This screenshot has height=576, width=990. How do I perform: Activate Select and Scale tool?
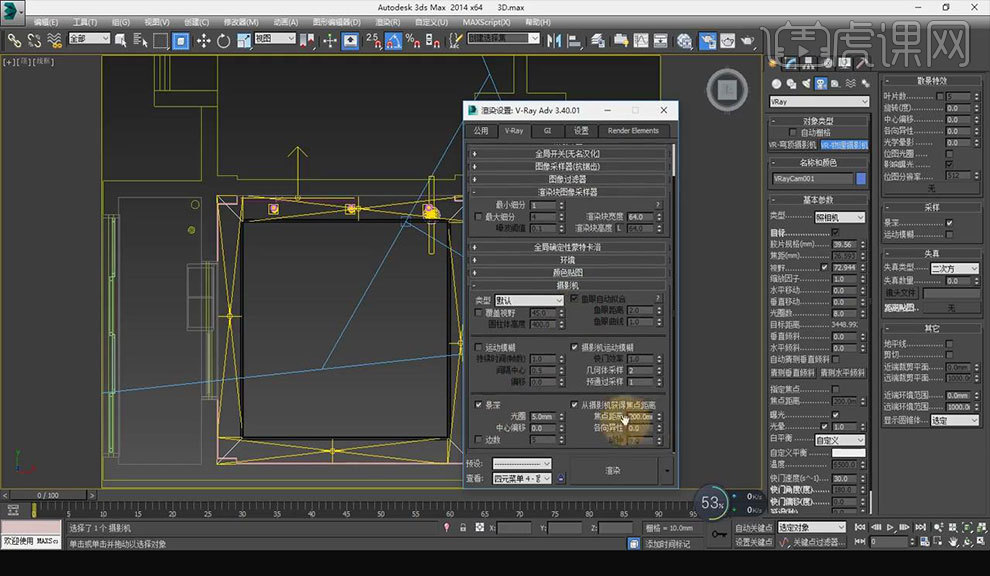coord(244,41)
